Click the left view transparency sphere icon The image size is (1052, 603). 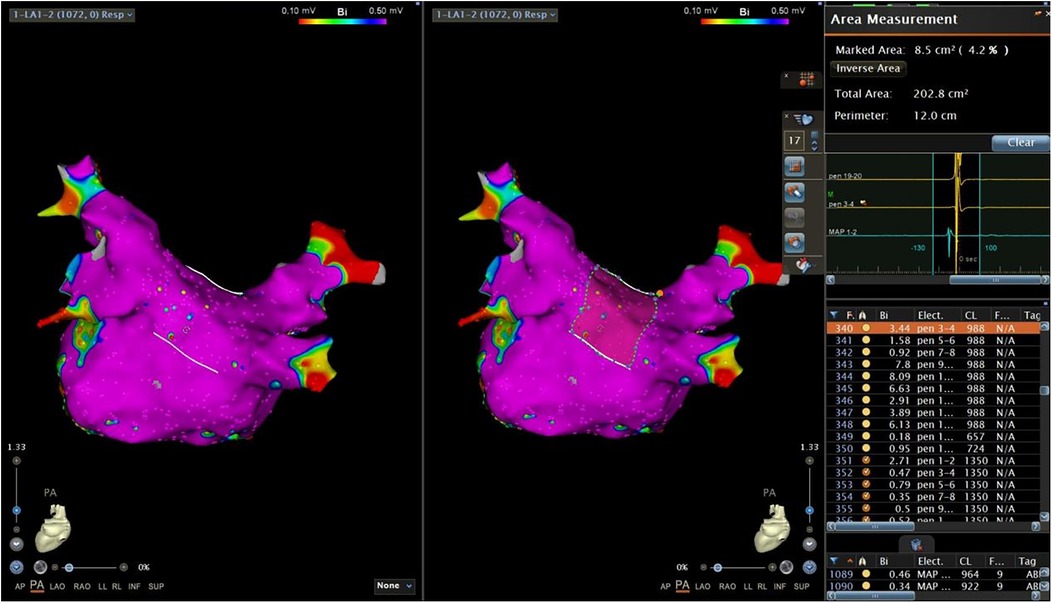40,567
